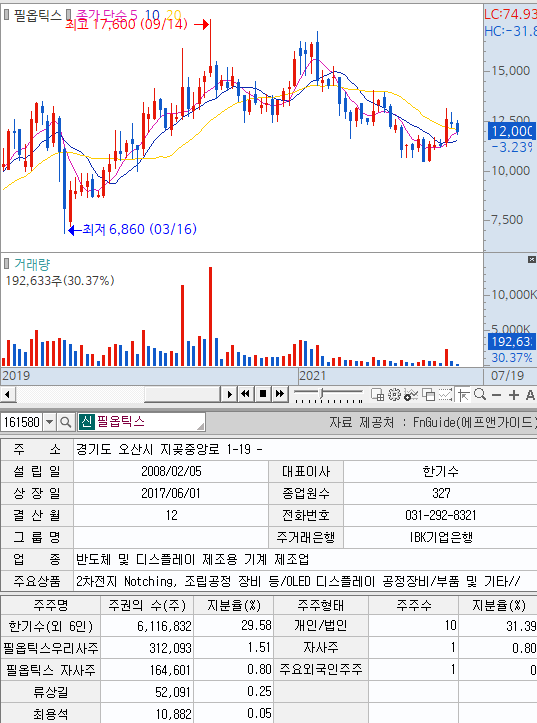Click the overlapping windows copy icon
The height and width of the screenshot is (723, 537).
point(429,395)
